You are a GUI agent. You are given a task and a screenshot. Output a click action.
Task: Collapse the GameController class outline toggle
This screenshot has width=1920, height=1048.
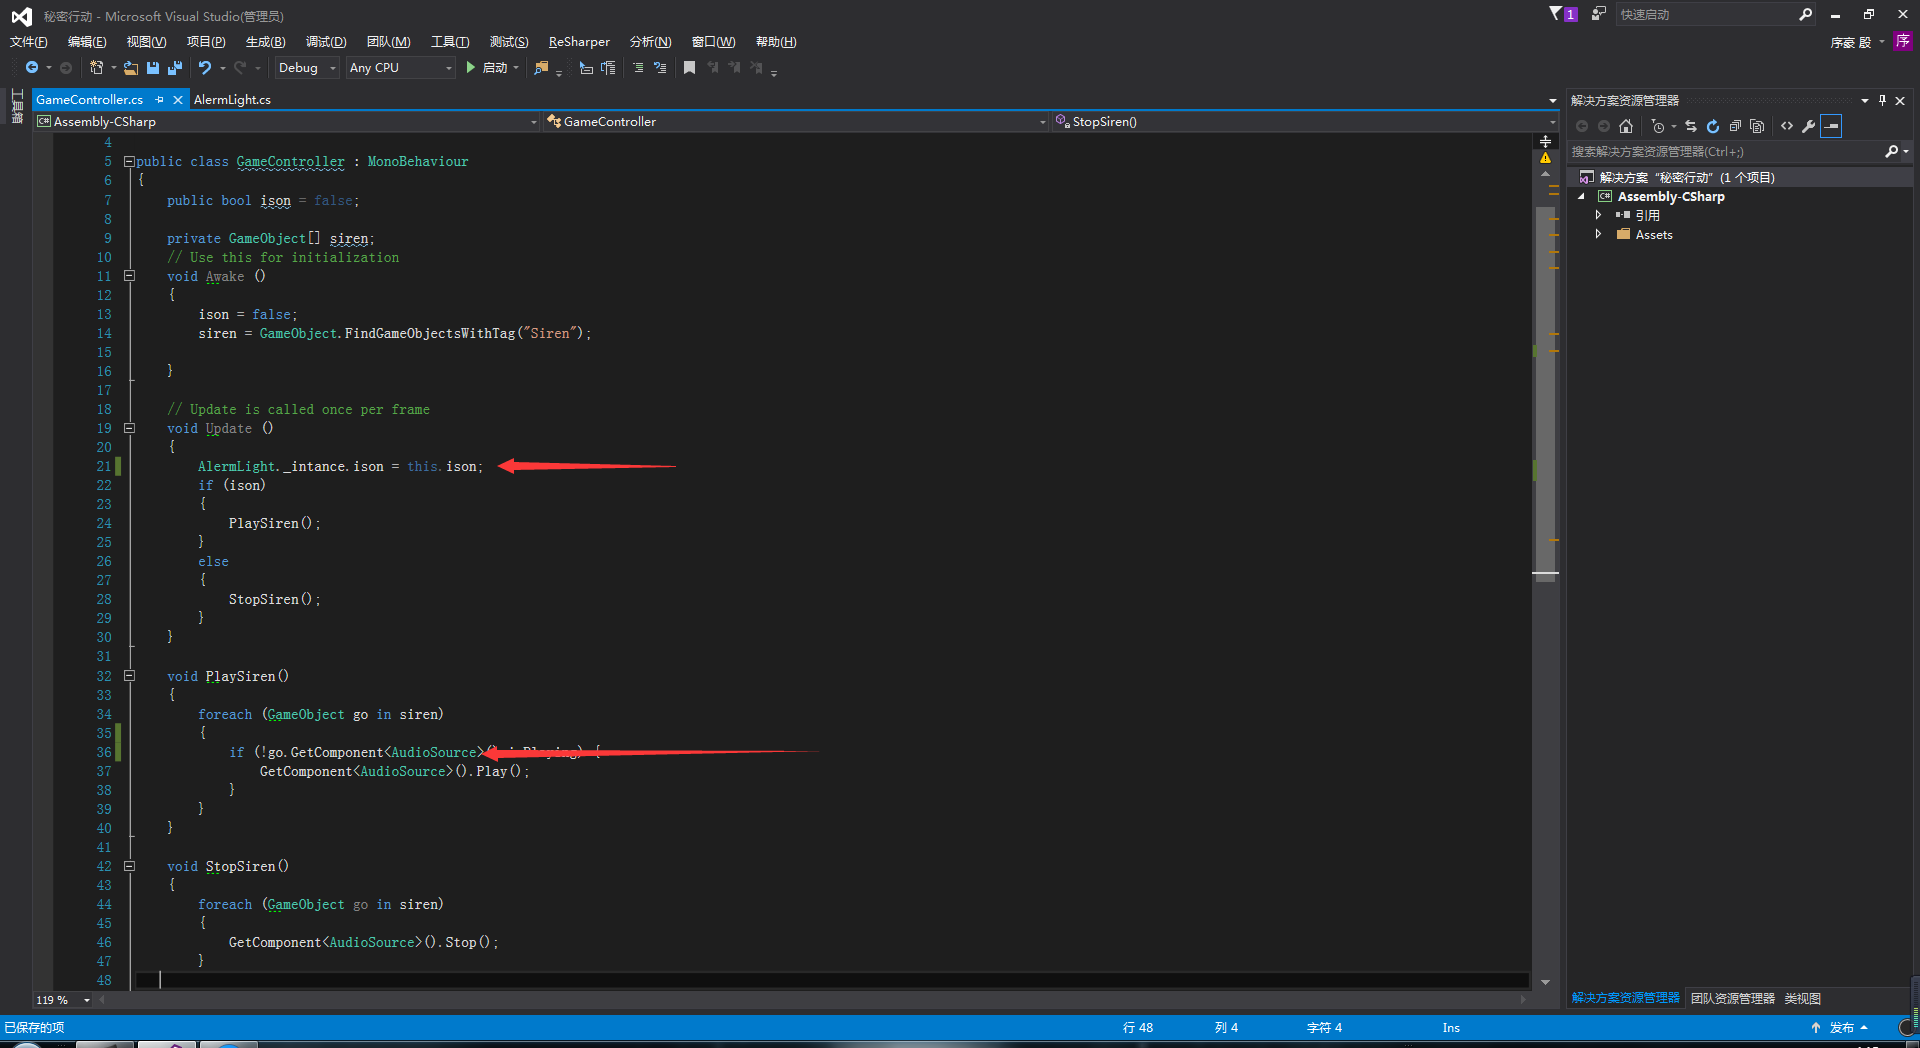129,161
